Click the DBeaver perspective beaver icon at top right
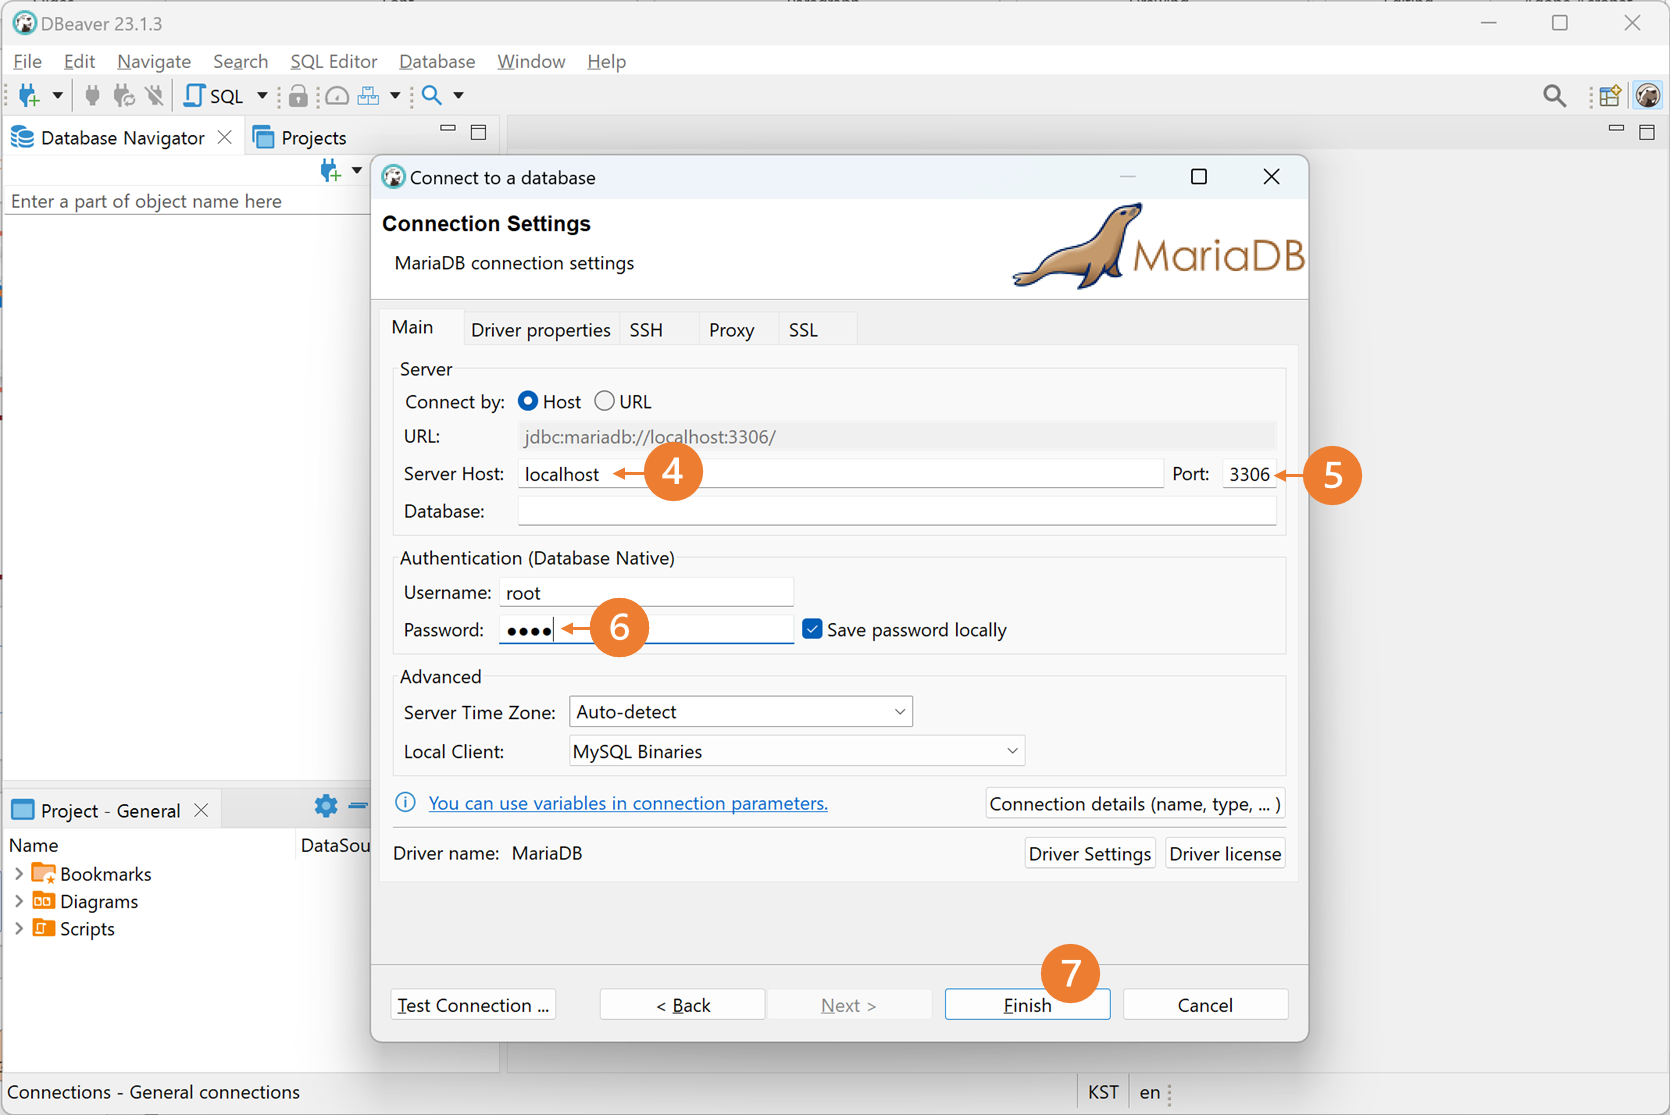 click(x=1647, y=95)
